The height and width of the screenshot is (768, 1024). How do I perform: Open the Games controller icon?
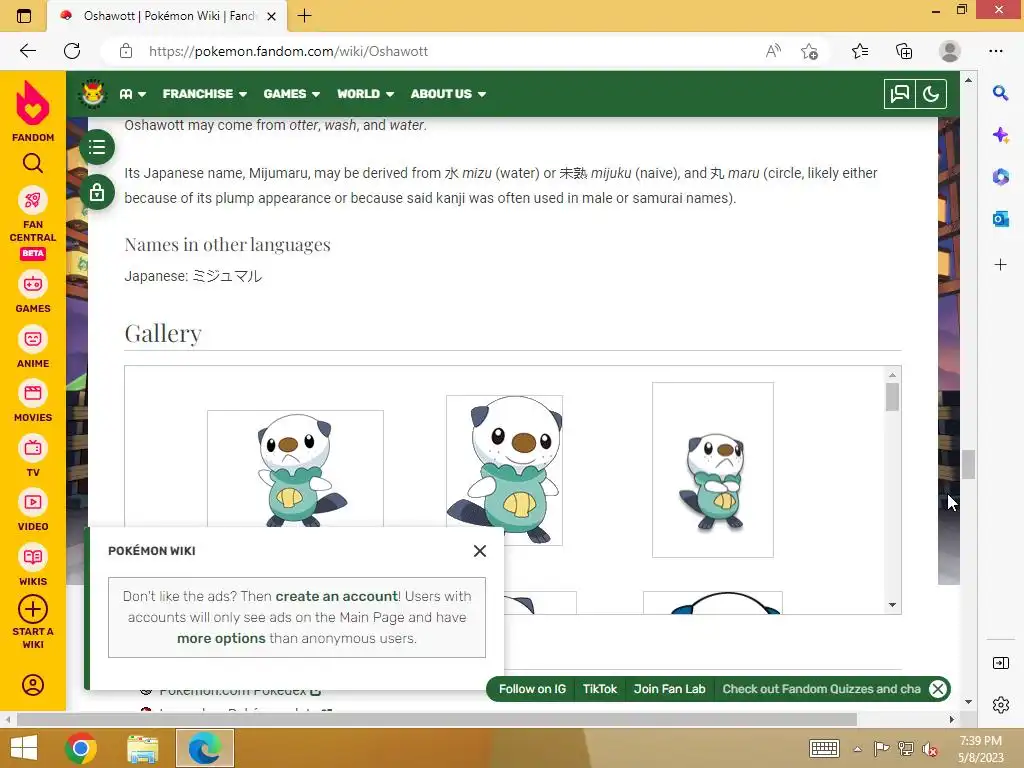click(x=33, y=284)
